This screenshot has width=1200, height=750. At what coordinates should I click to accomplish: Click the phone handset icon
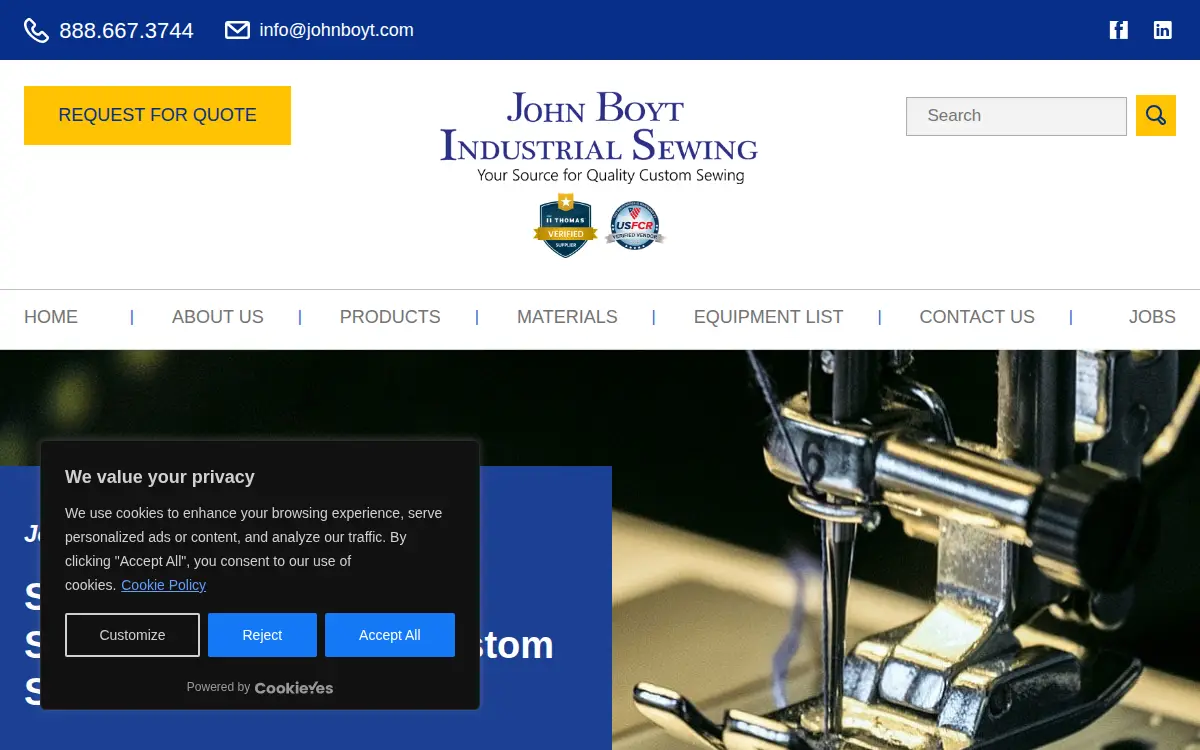tap(36, 30)
